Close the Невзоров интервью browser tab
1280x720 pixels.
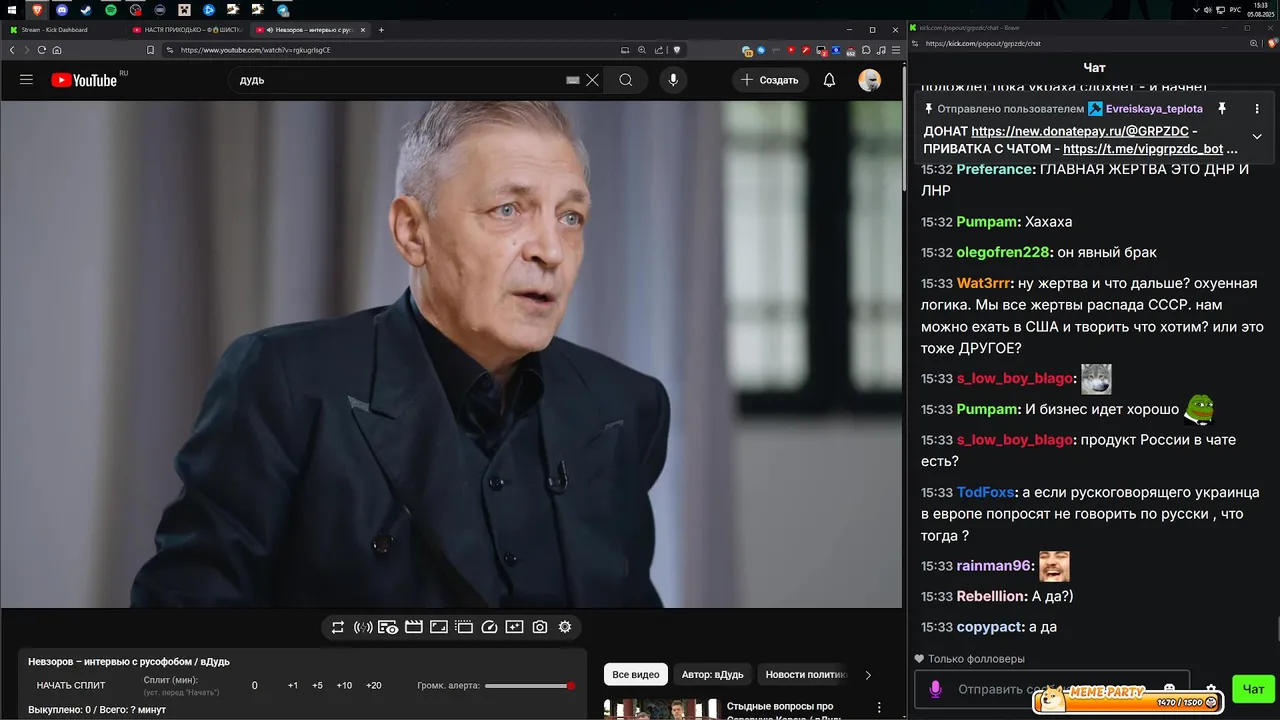point(363,30)
